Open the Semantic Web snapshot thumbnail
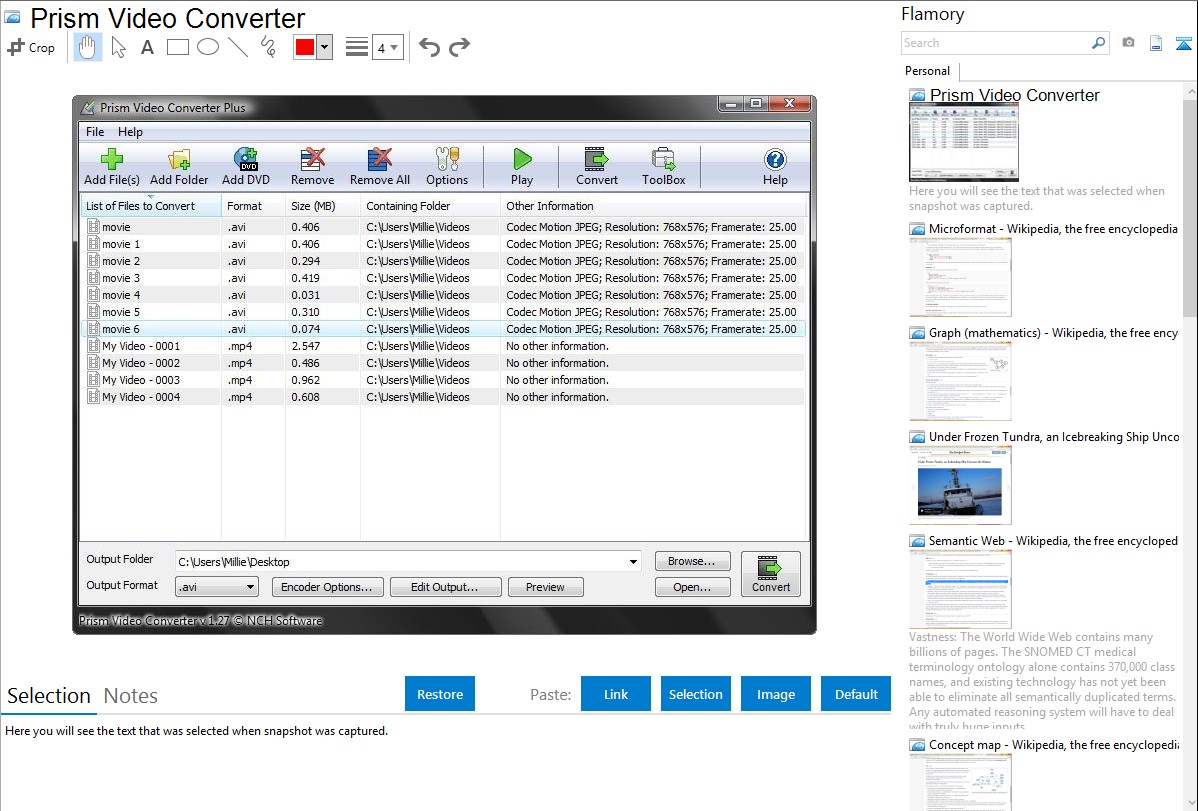The image size is (1198, 811). (x=960, y=589)
